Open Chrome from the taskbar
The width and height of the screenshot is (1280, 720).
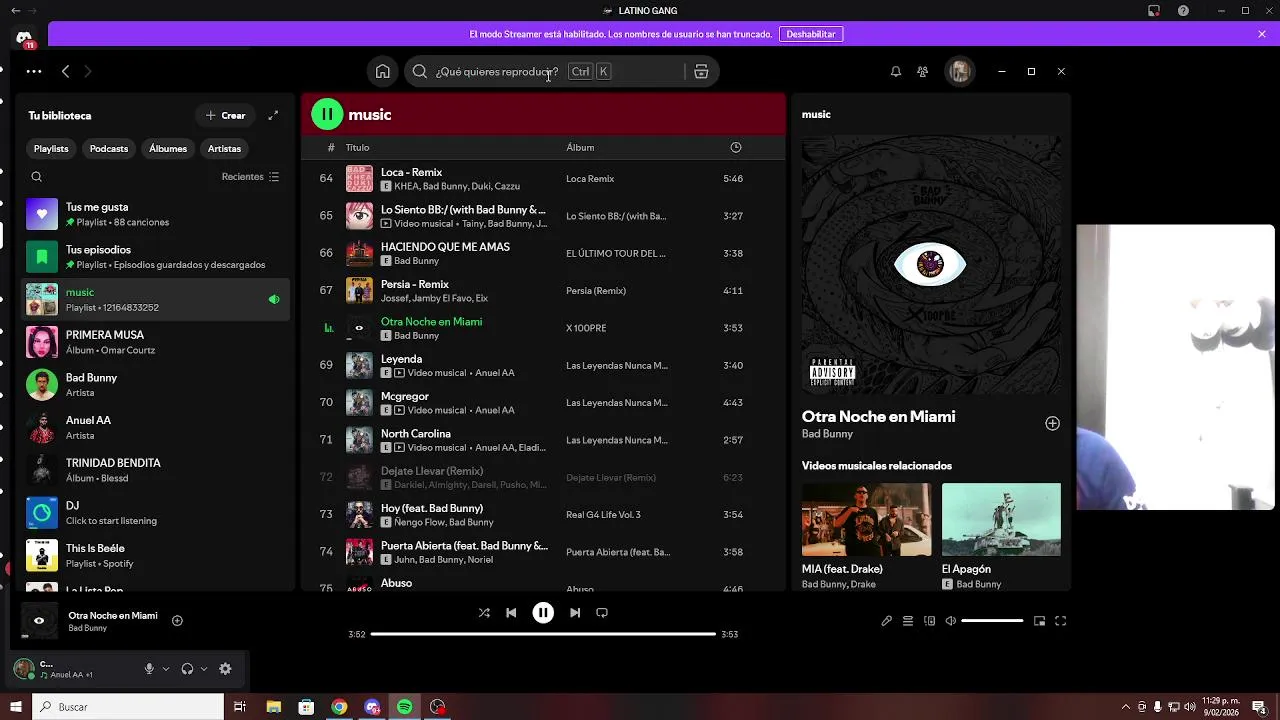pos(339,707)
